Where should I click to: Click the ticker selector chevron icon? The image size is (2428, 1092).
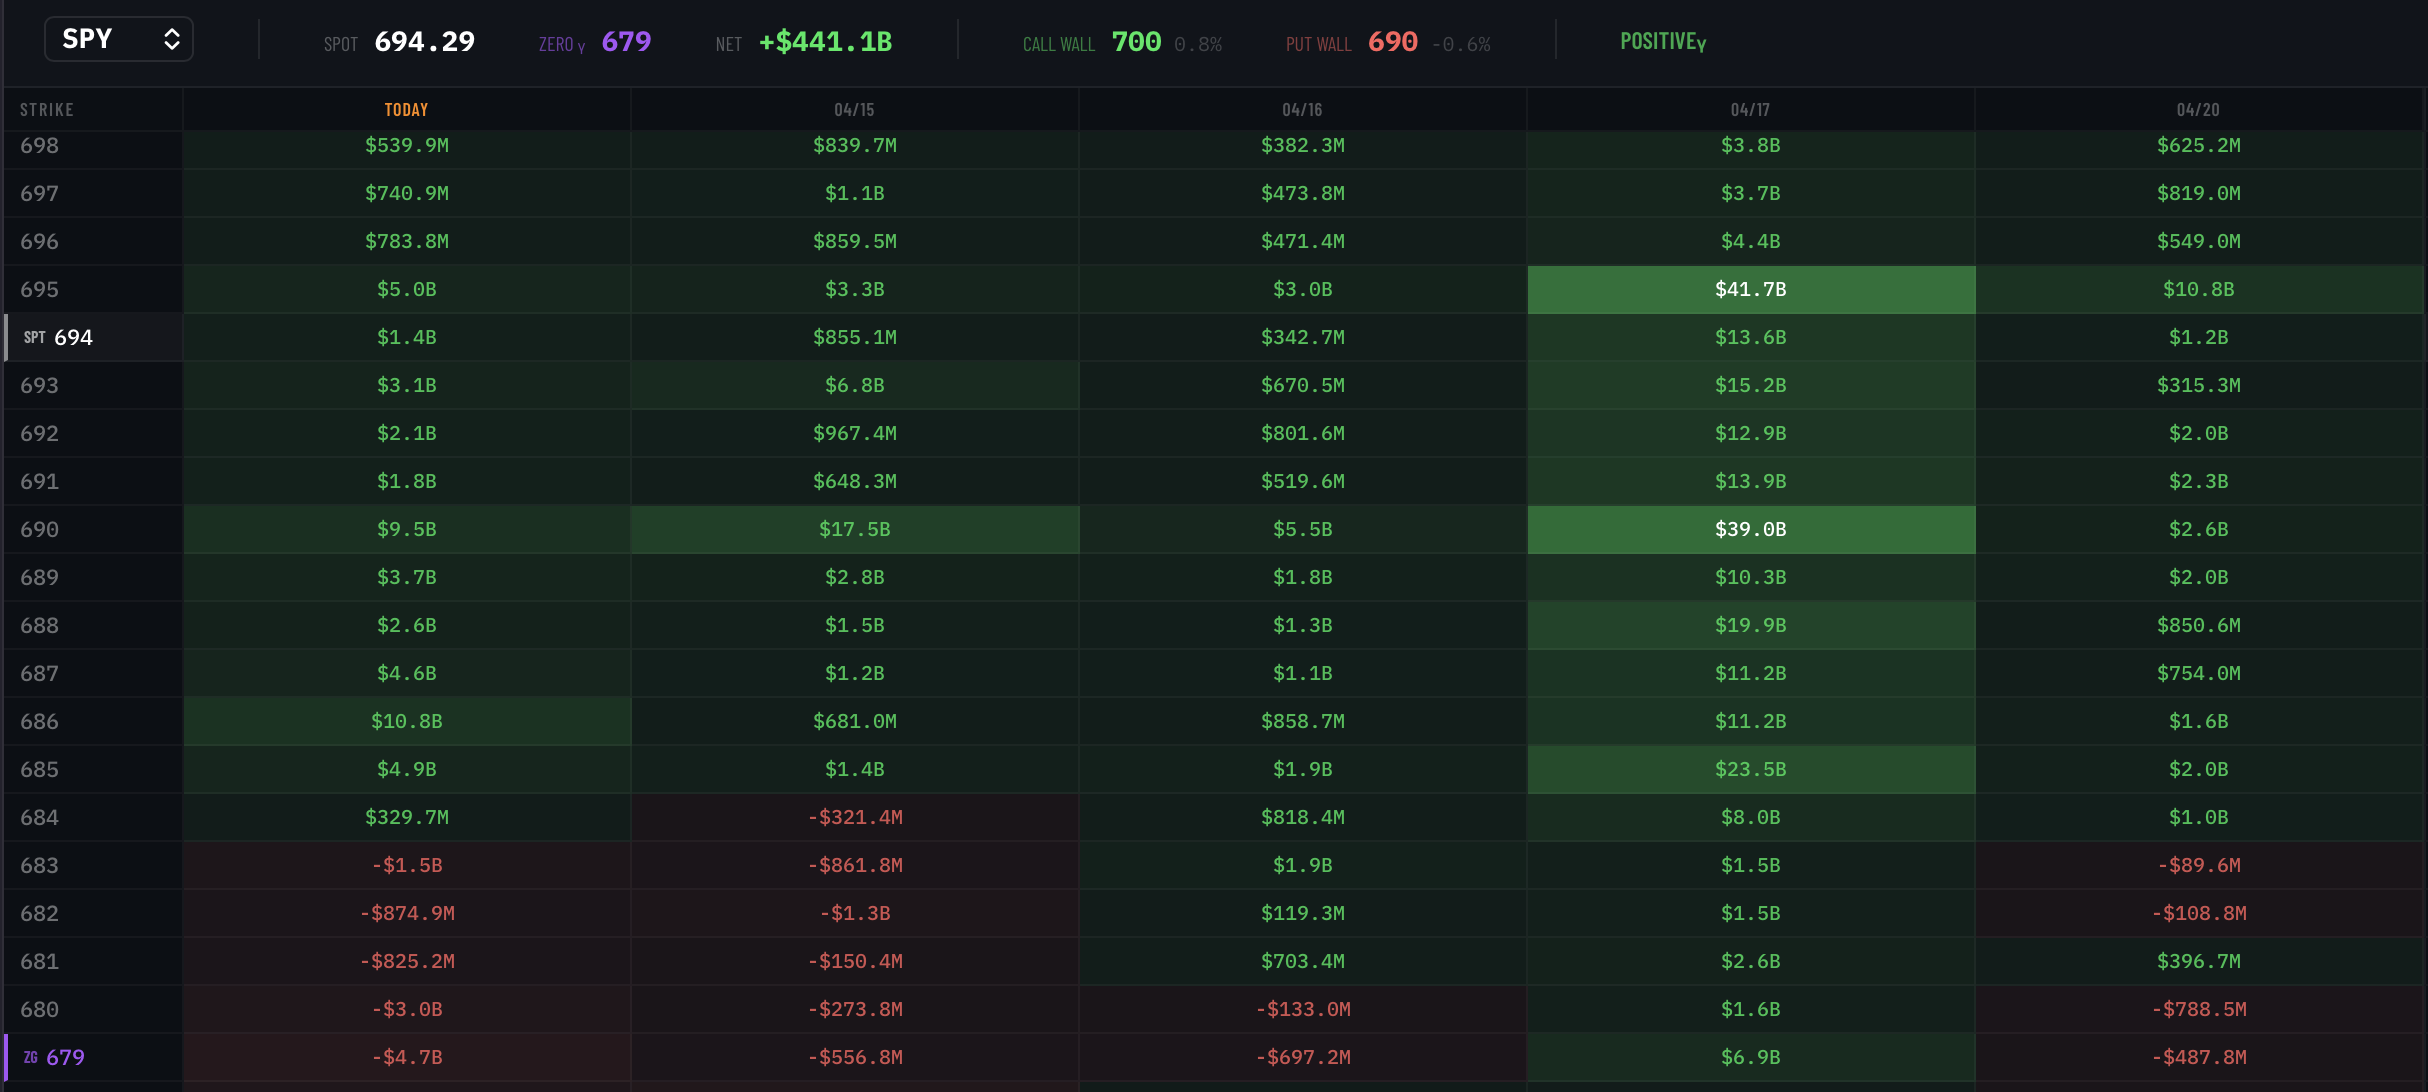pyautogui.click(x=171, y=39)
